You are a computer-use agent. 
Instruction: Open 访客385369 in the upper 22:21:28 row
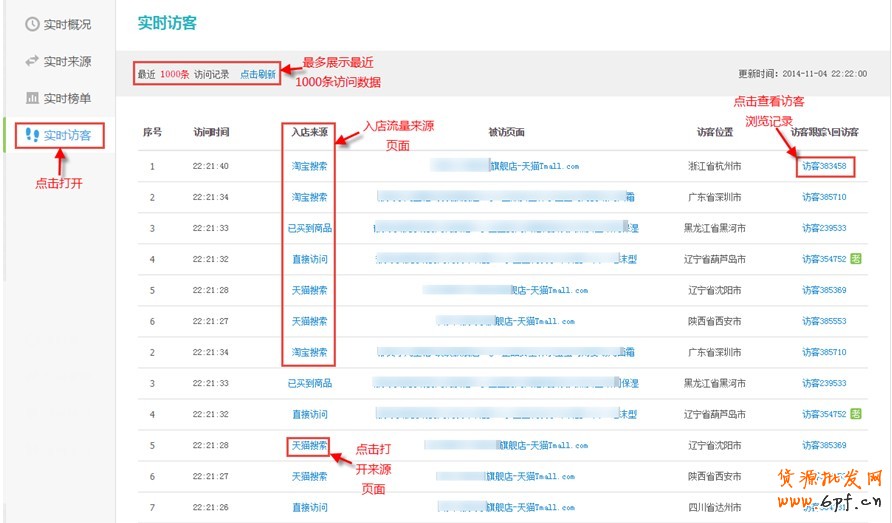824,290
